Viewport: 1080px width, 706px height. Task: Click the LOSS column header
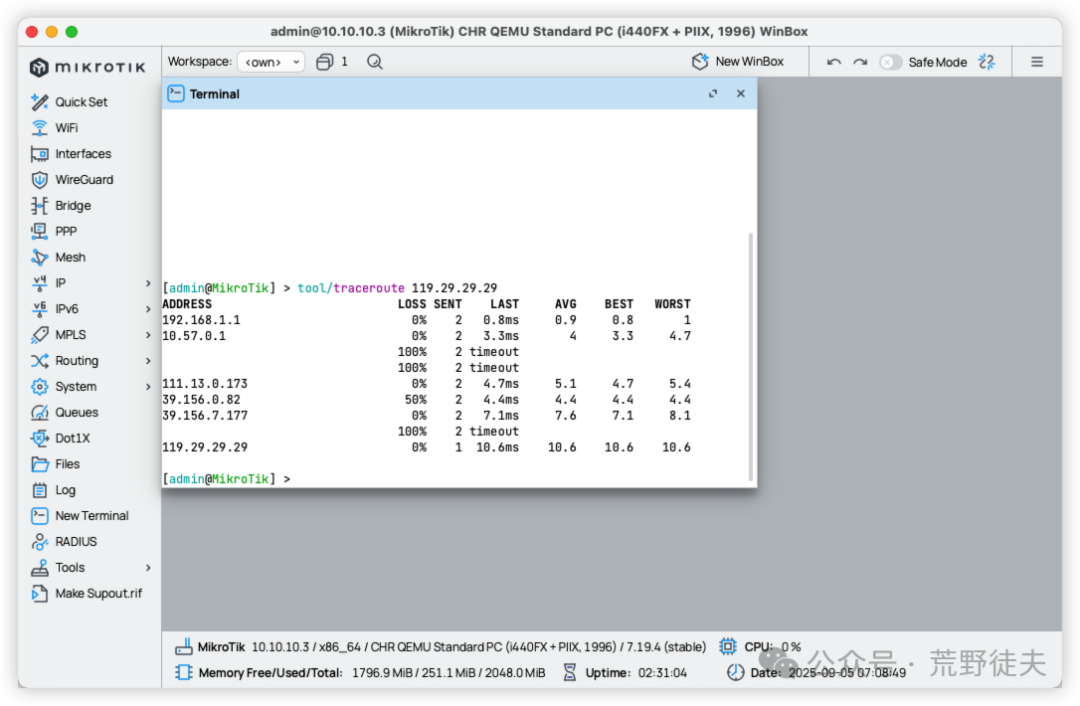click(412, 304)
